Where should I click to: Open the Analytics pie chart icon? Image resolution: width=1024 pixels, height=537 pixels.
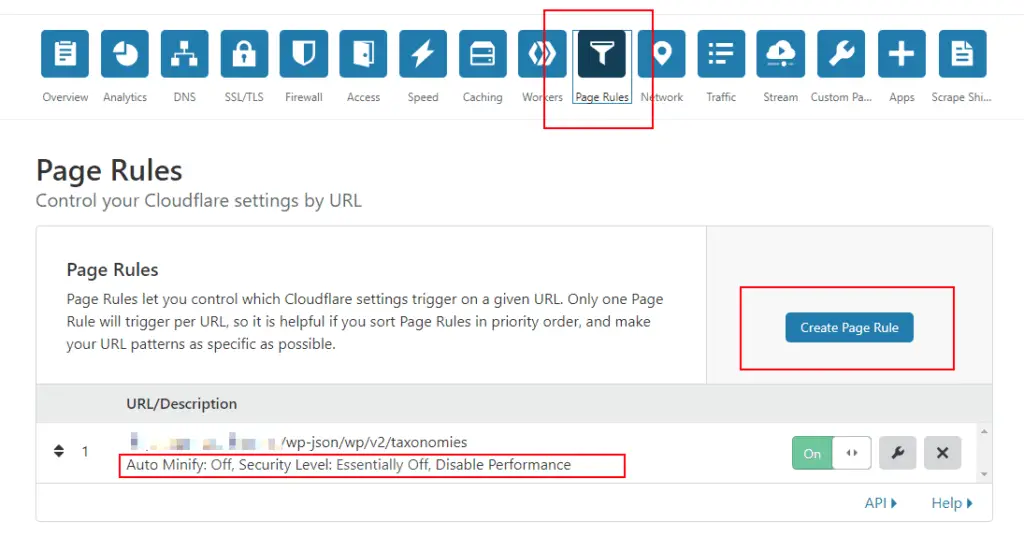coord(125,54)
